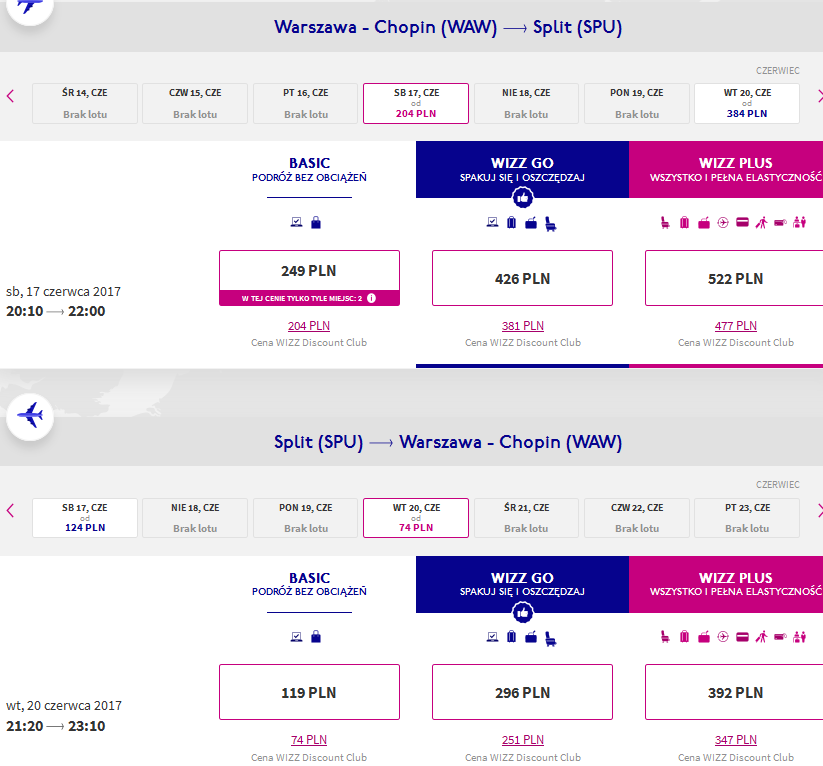The width and height of the screenshot is (823, 766).
Task: Select return date PT 23, CZE
Action: click(x=747, y=518)
